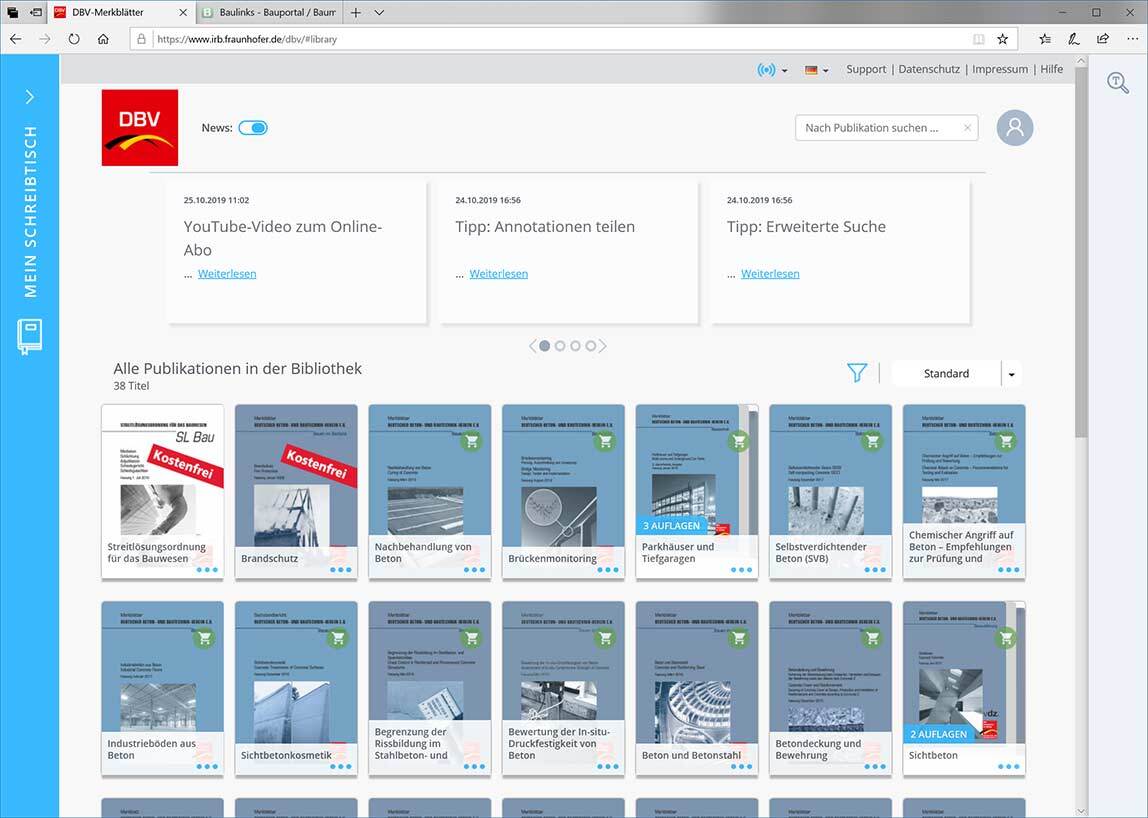Expand broadcast icon dropdown arrow
Screen dimensions: 1148x818
[784, 70]
